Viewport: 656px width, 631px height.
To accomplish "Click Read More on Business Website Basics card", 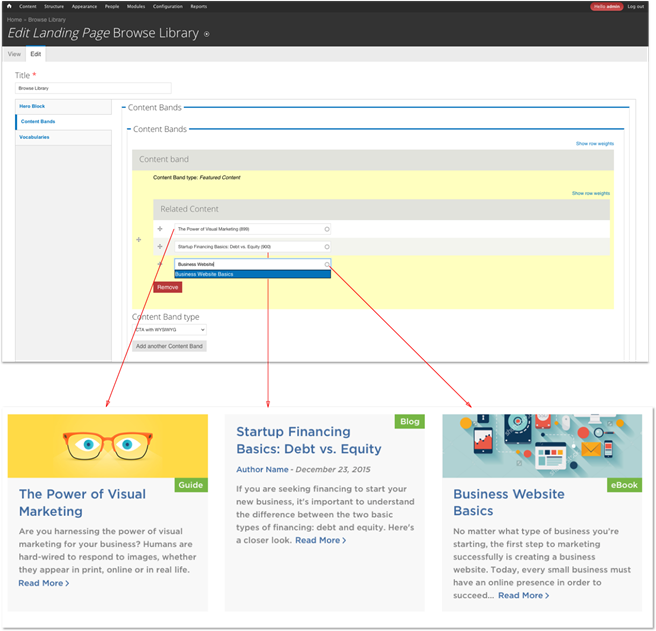I will [523, 596].
